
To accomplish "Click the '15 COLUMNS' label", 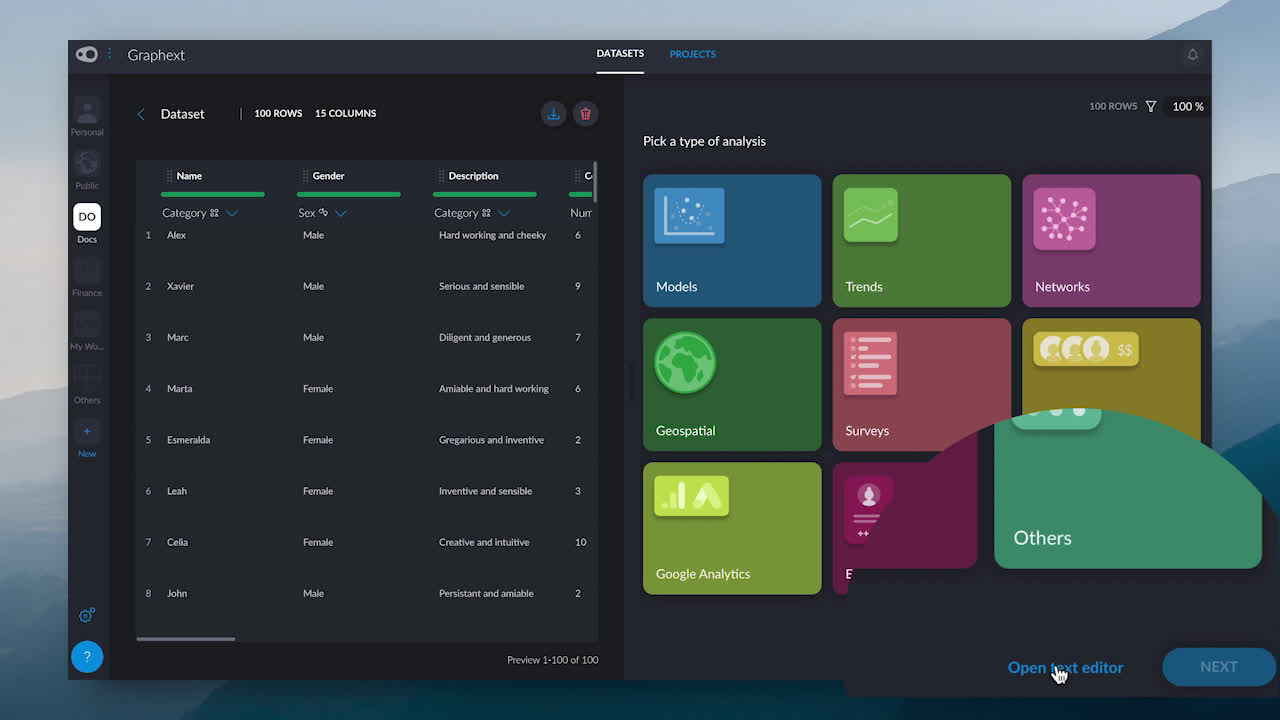I will coord(346,113).
